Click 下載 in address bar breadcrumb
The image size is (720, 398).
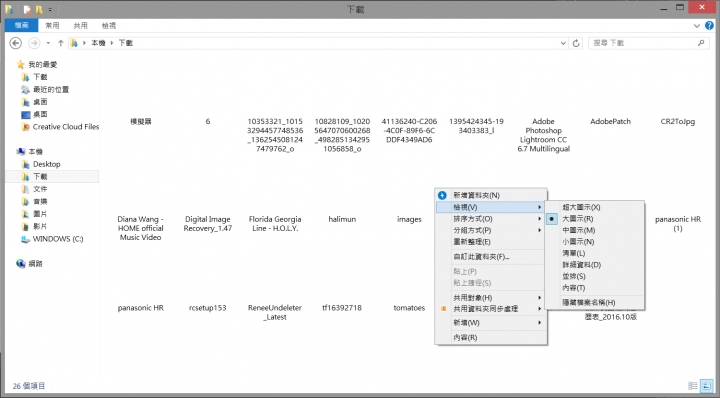[x=126, y=43]
